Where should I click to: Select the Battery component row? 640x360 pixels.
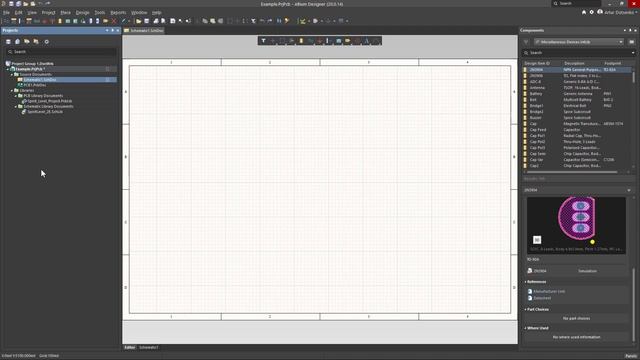click(577, 94)
